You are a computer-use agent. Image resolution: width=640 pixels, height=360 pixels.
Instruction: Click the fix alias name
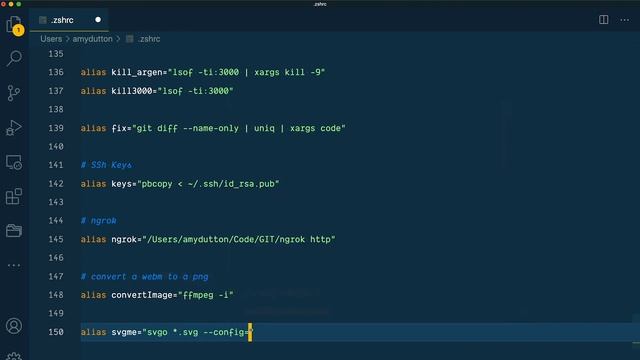pos(119,128)
